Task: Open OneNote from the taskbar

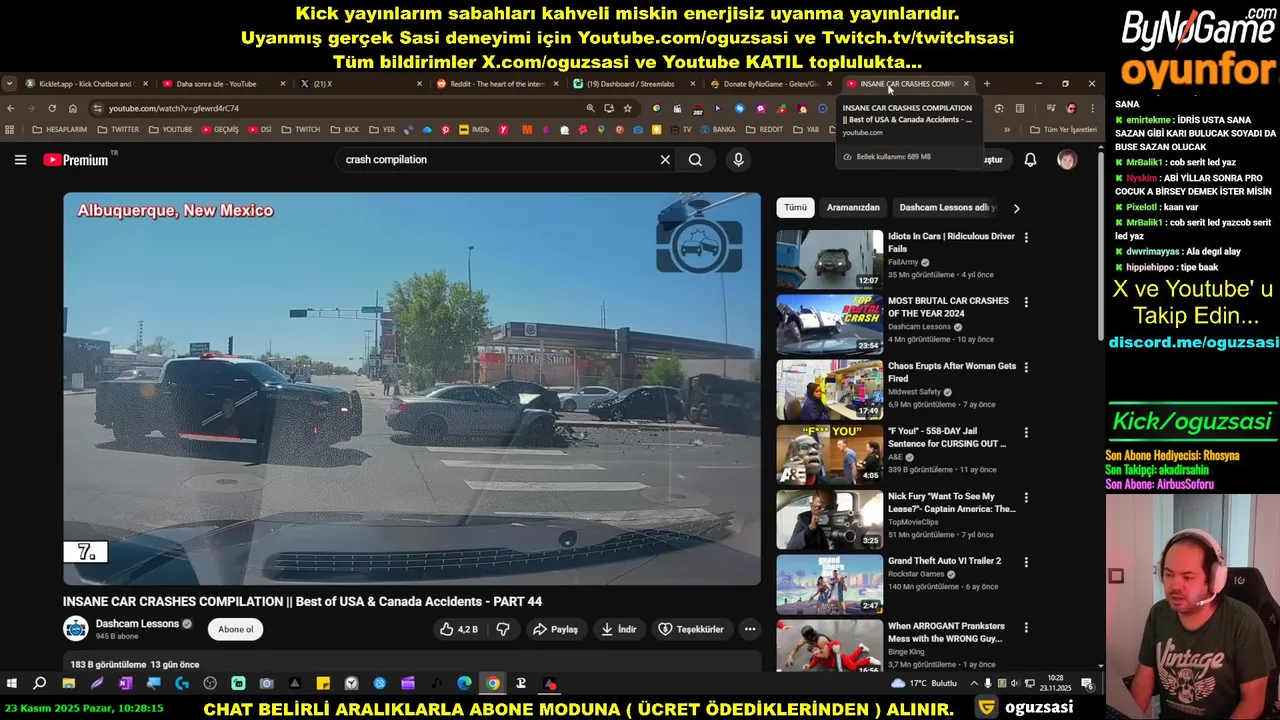Action: 125,684
